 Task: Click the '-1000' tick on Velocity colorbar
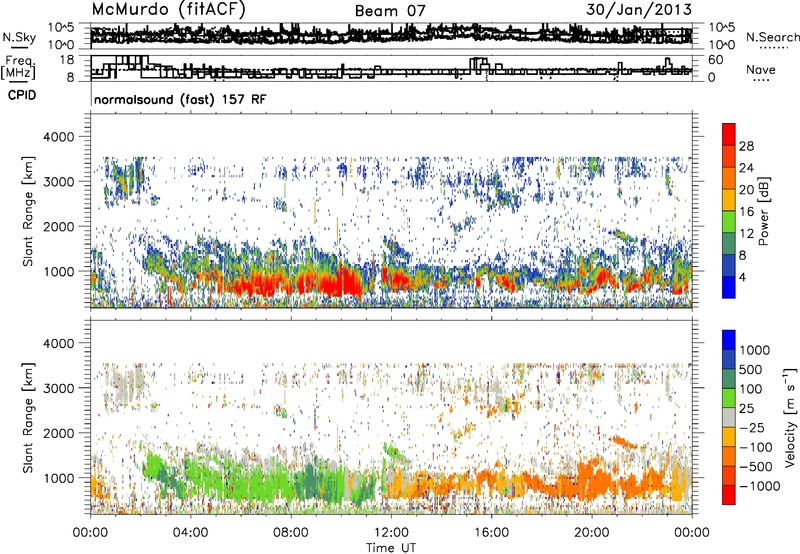759,486
